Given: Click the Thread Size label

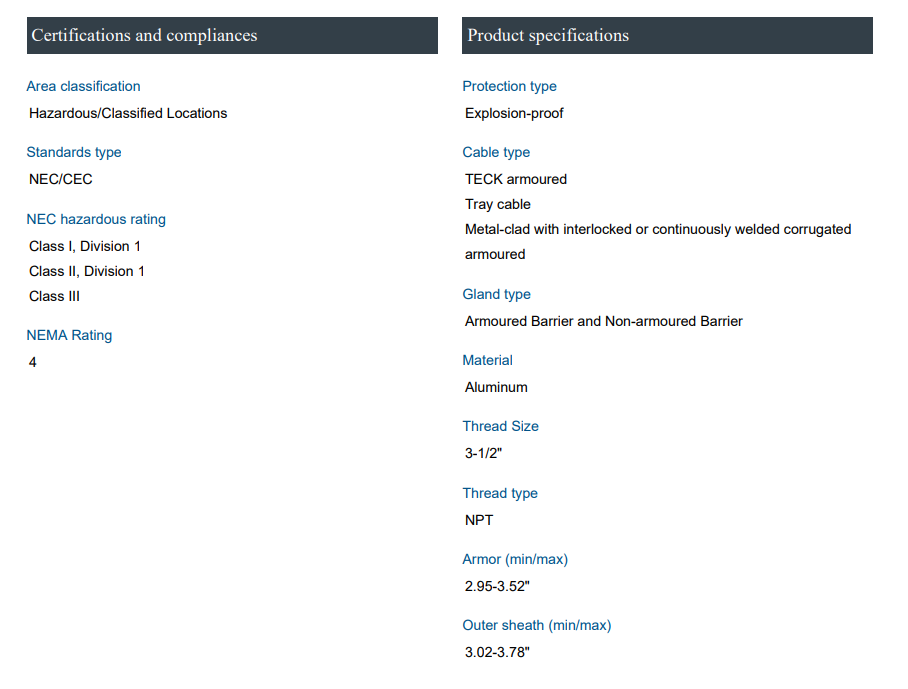Looking at the screenshot, I should (500, 426).
